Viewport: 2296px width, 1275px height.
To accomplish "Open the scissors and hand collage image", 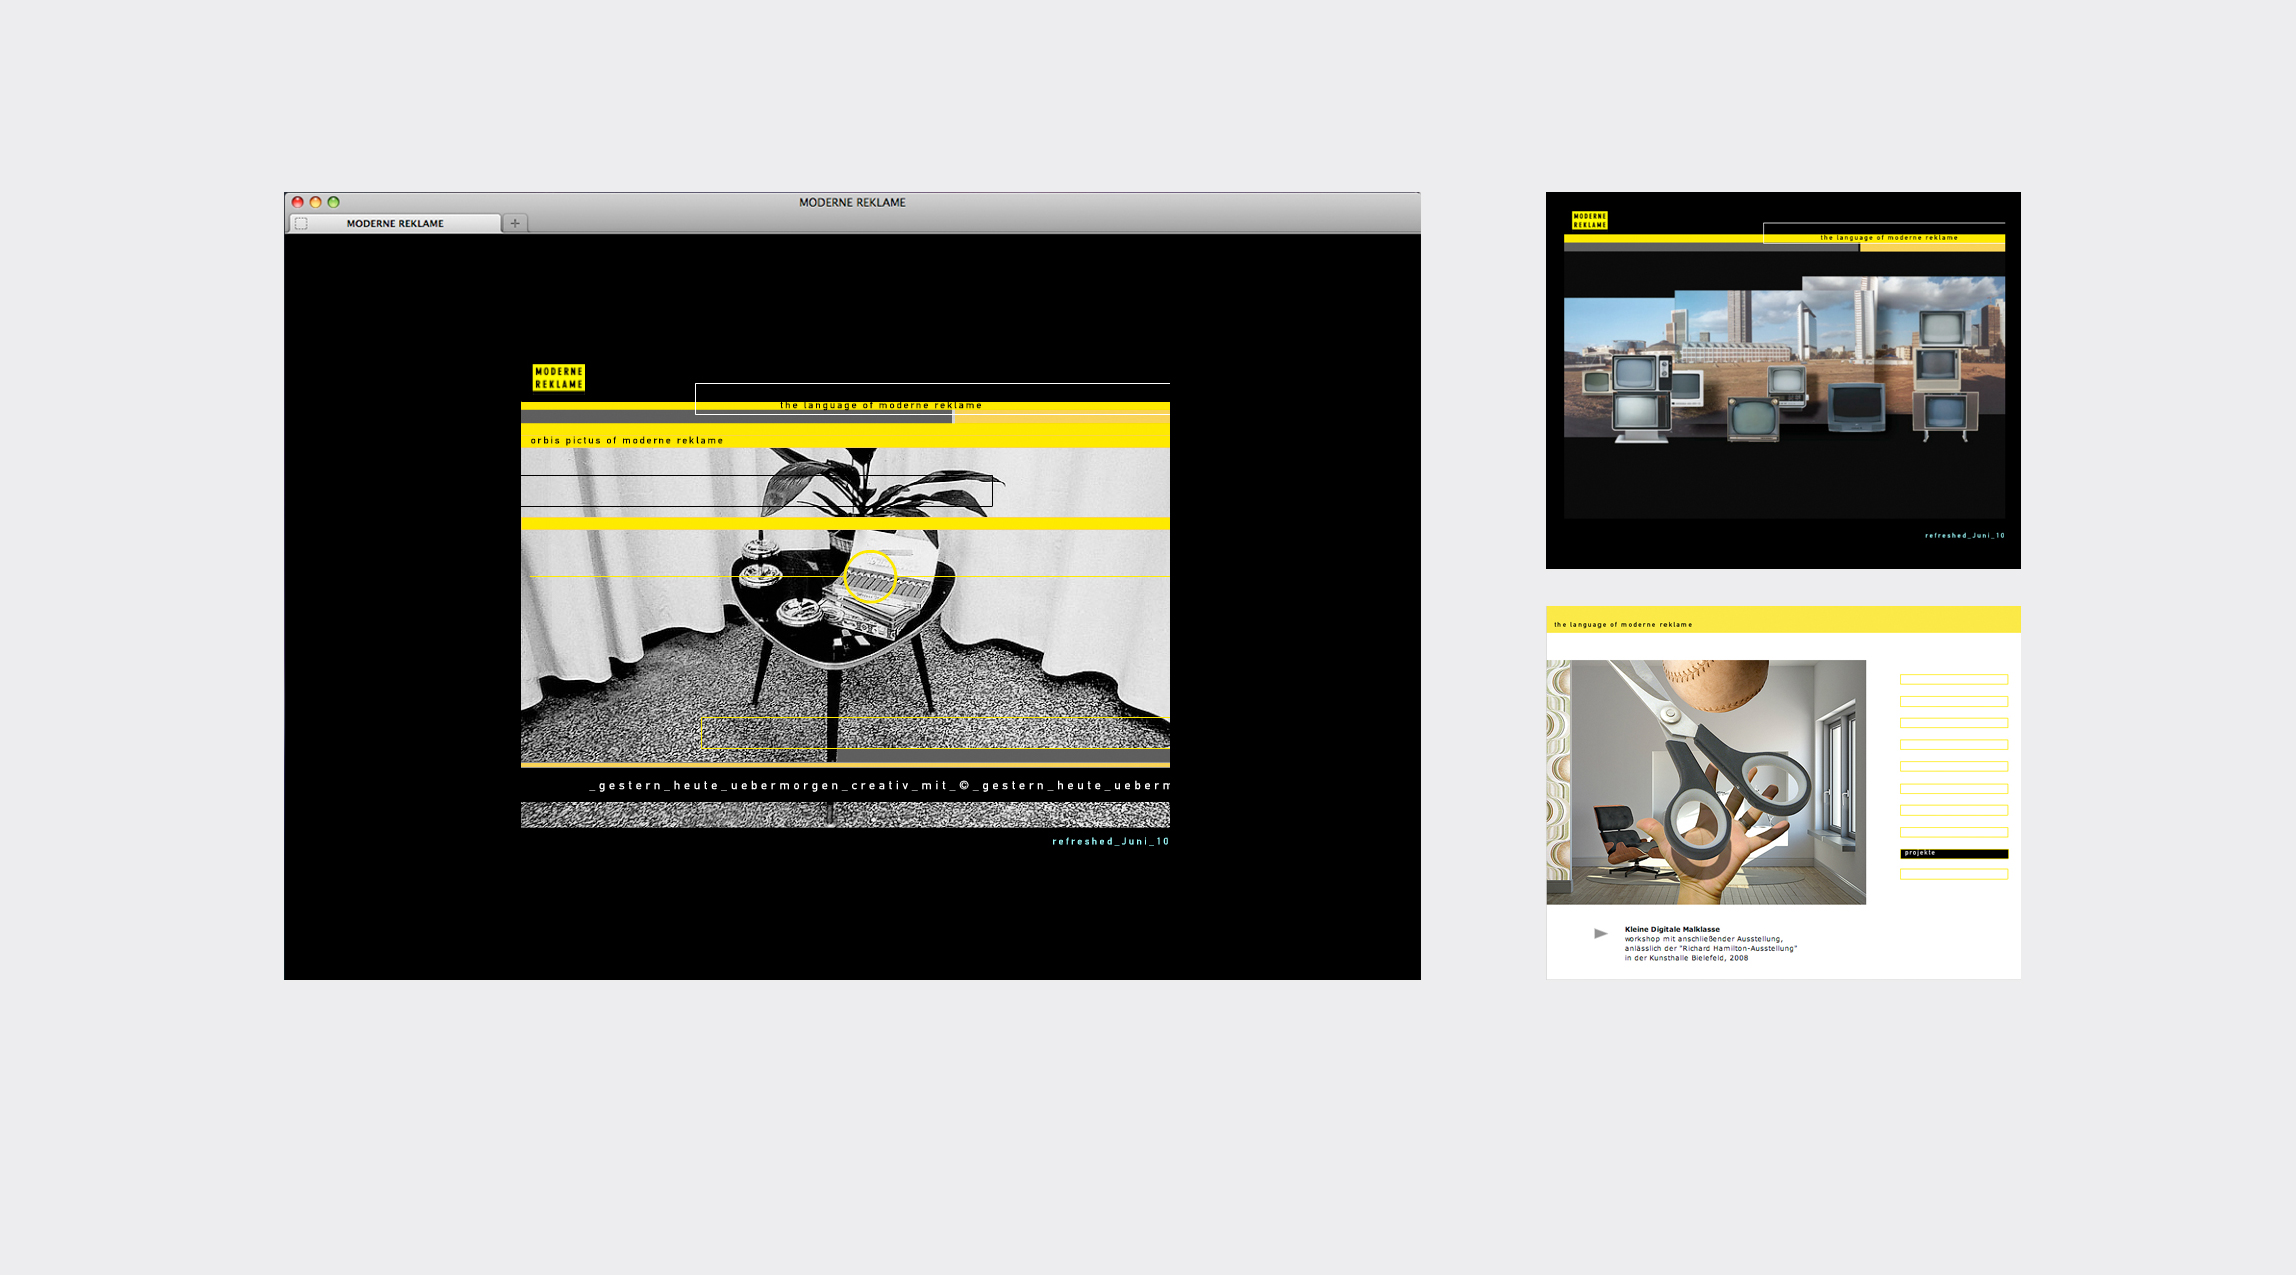I will pos(1706,782).
